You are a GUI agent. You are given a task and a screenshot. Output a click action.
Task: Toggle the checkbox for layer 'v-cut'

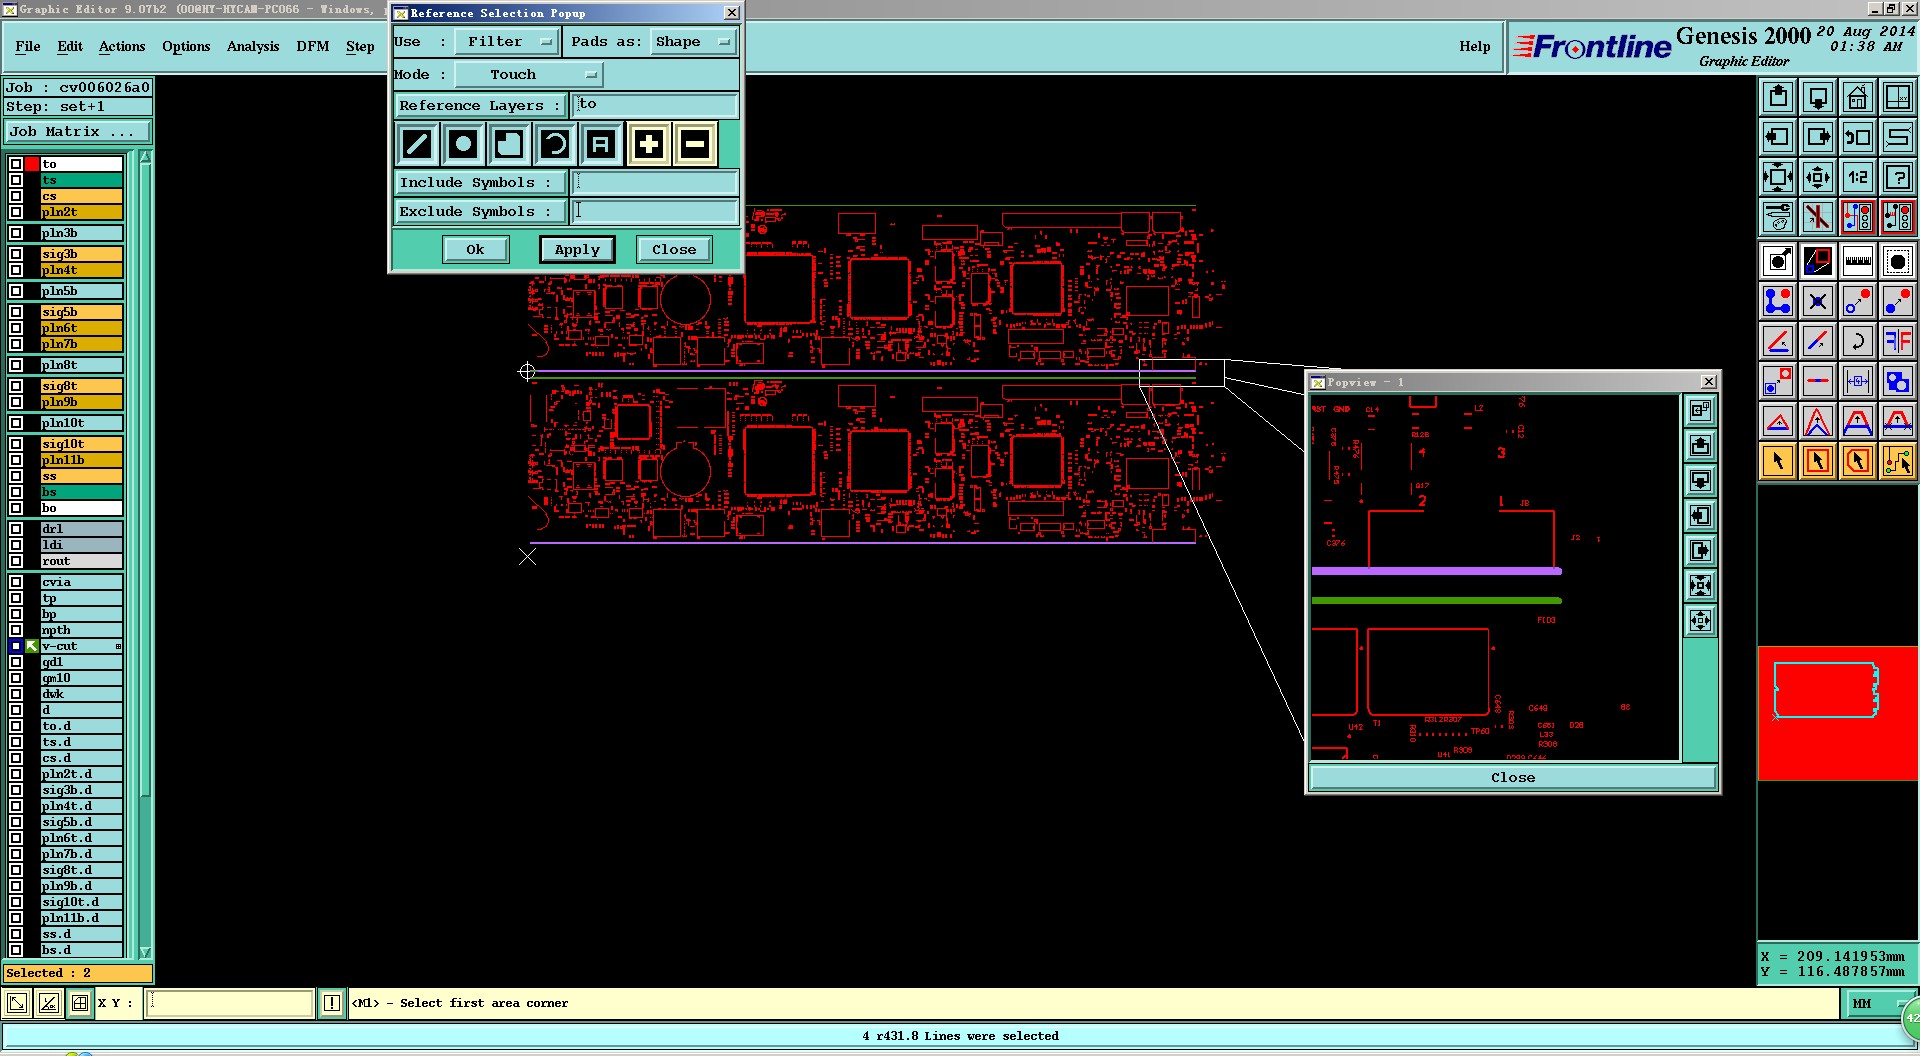tap(16, 646)
